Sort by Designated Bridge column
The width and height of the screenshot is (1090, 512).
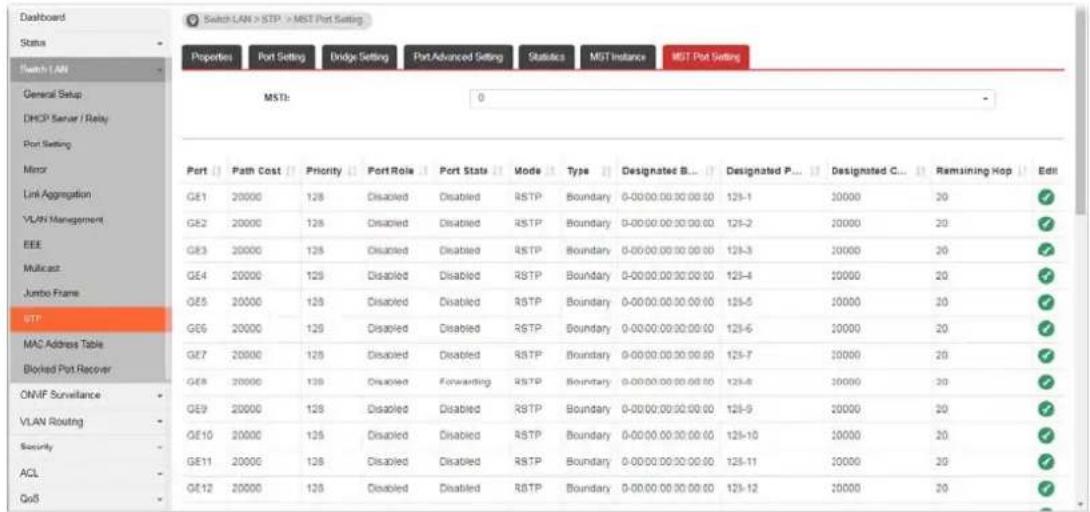pyautogui.click(x=668, y=171)
